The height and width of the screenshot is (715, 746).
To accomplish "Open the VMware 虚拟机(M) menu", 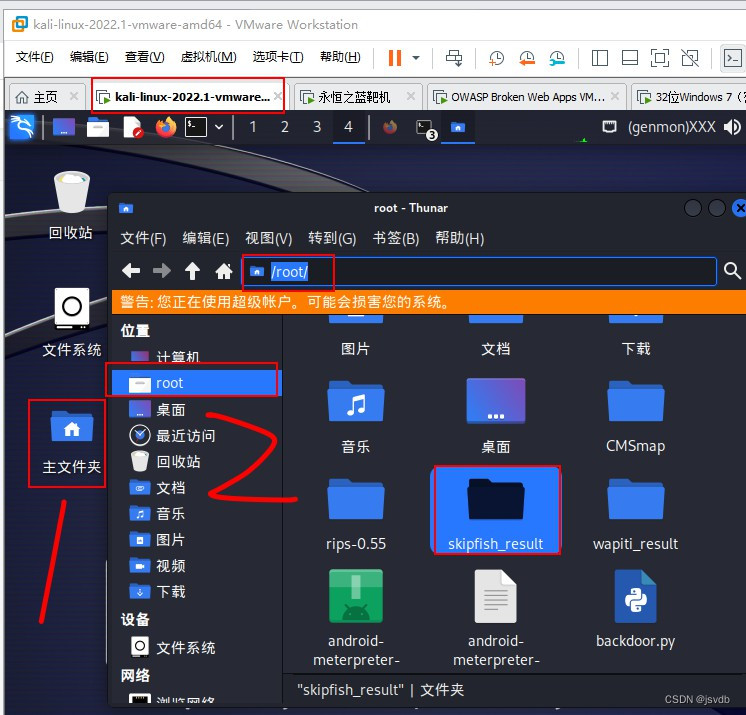I will pyautogui.click(x=208, y=57).
